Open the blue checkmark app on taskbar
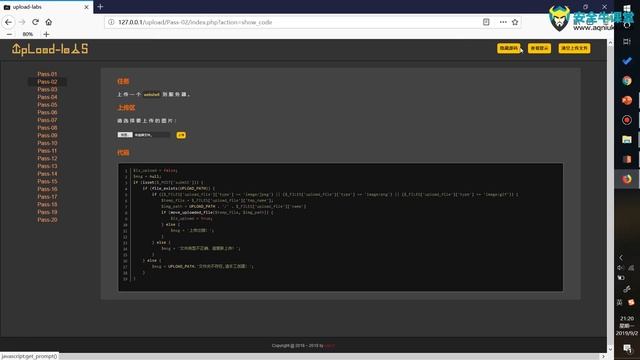Image resolution: width=640 pixels, height=360 pixels. 627,61
